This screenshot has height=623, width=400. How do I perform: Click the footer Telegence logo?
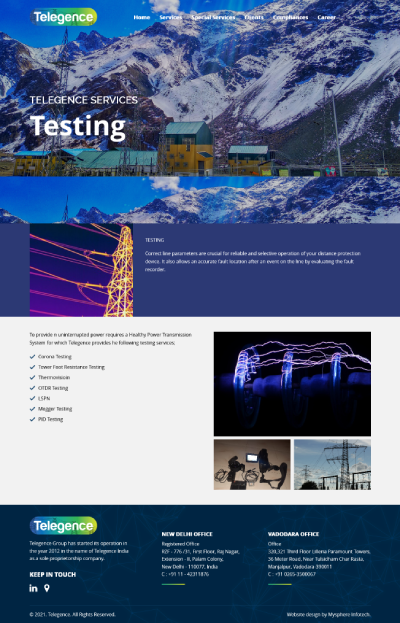[64, 526]
